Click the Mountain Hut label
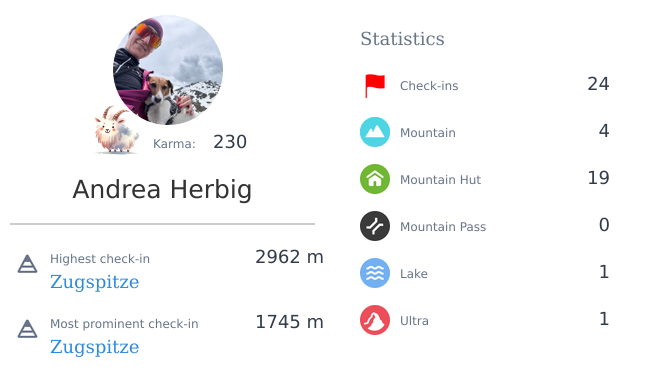 [x=440, y=180]
